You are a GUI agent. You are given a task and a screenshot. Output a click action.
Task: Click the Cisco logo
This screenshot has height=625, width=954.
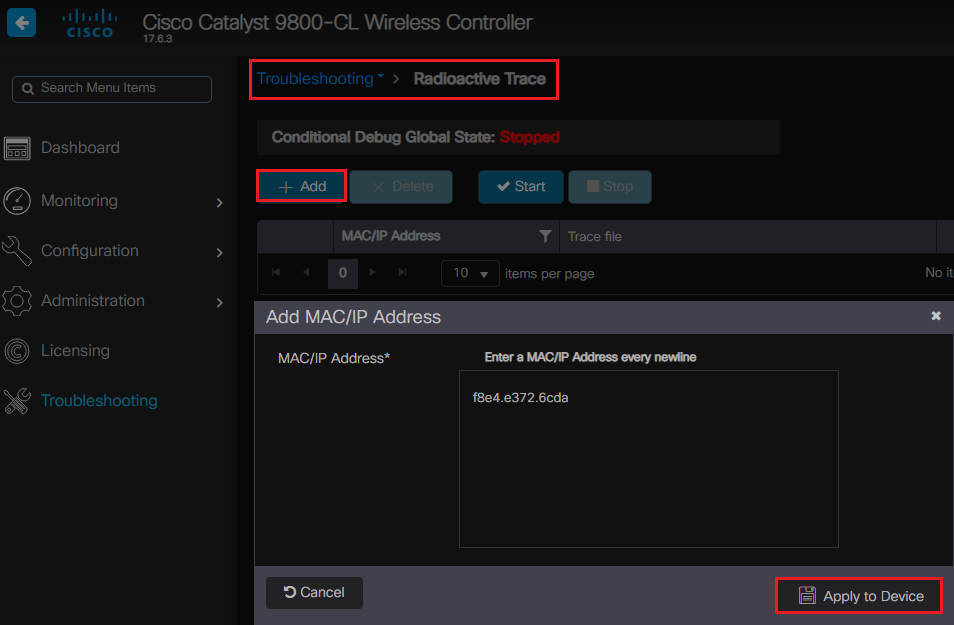tap(90, 23)
